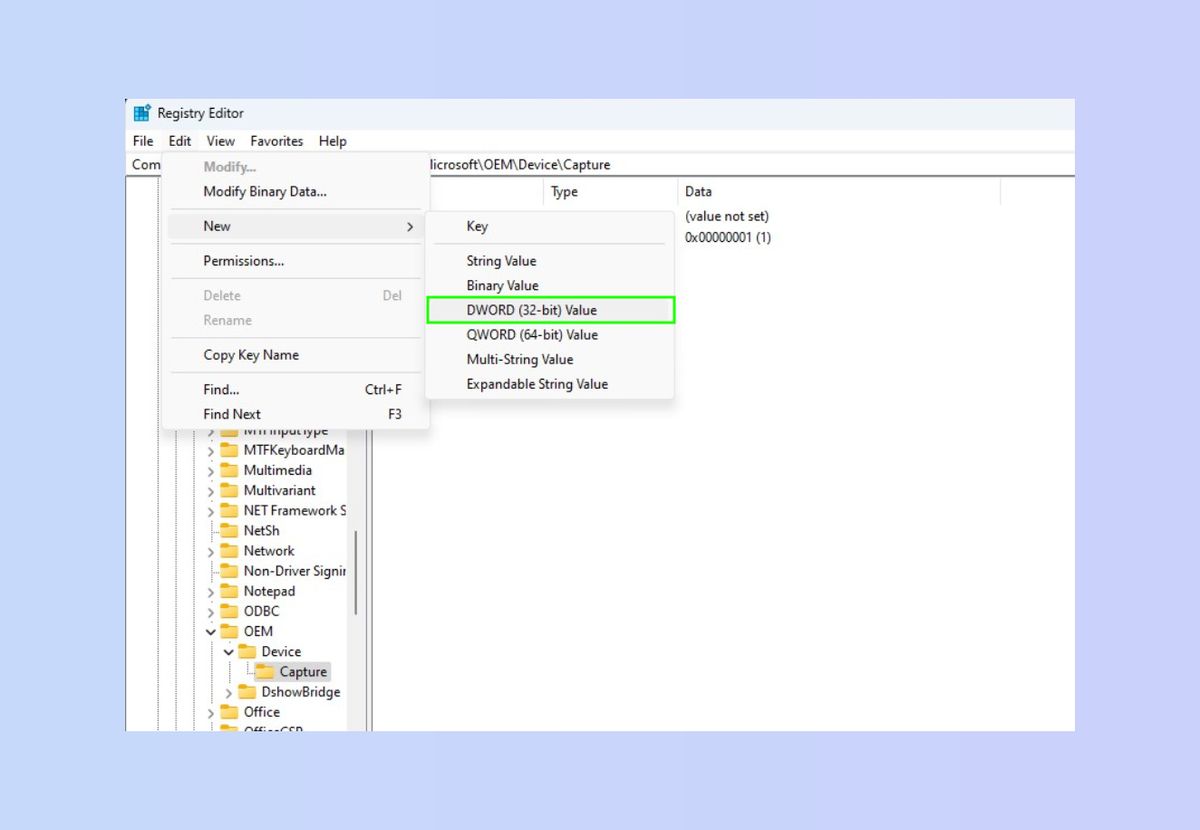Click the Registry Editor icon in the title bar
The height and width of the screenshot is (830, 1200).
[140, 113]
